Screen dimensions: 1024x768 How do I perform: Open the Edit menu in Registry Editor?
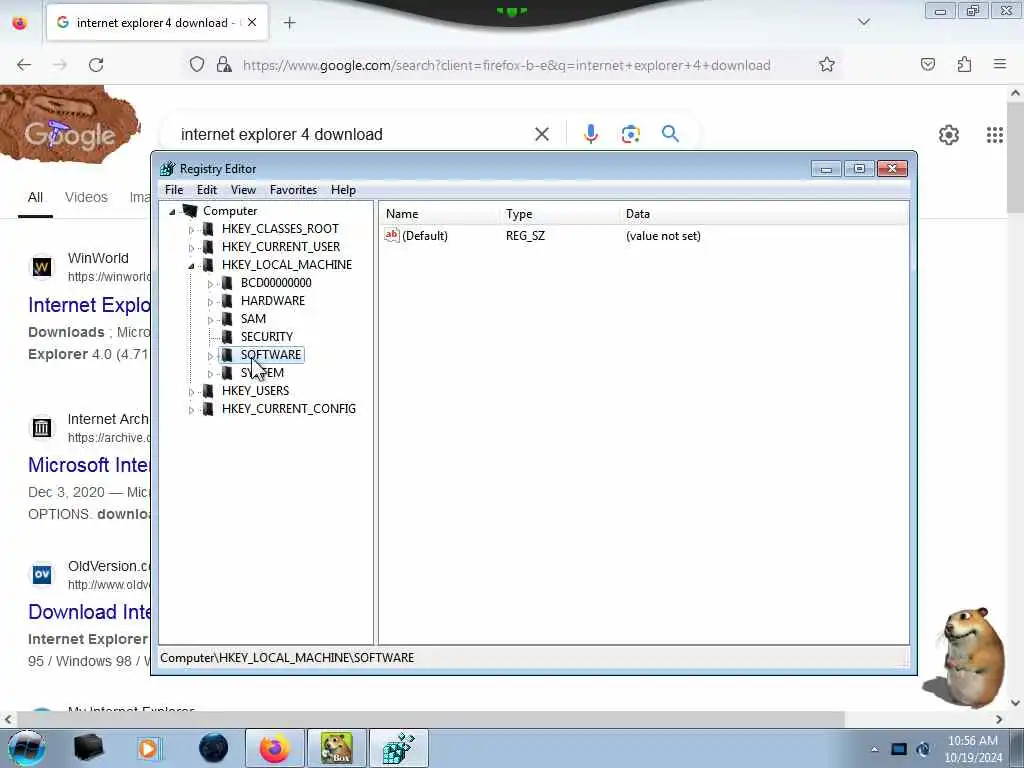(206, 190)
